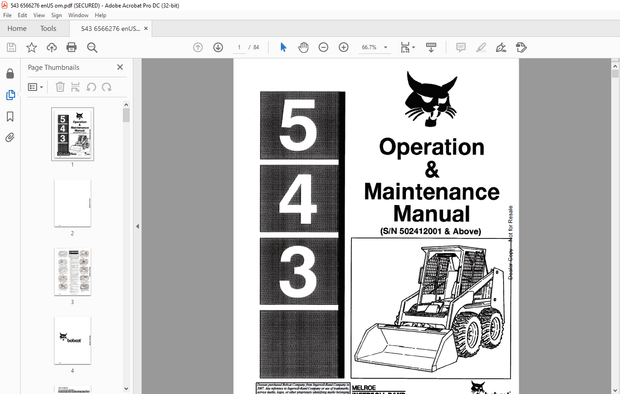Choose the Selection arrow tool

click(x=283, y=47)
